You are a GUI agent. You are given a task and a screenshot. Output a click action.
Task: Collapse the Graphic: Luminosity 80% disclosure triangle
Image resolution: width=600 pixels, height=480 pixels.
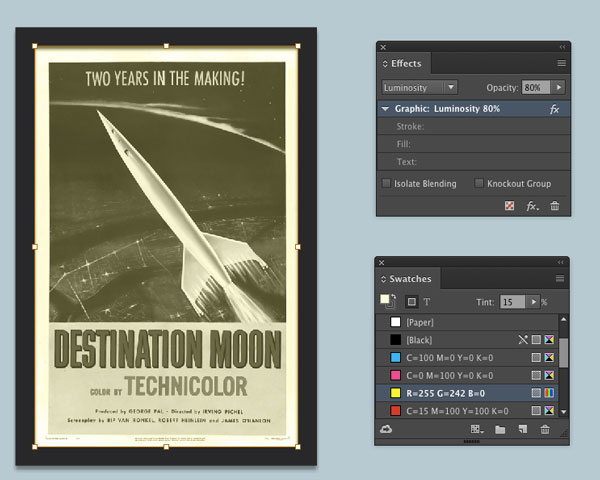click(x=385, y=109)
